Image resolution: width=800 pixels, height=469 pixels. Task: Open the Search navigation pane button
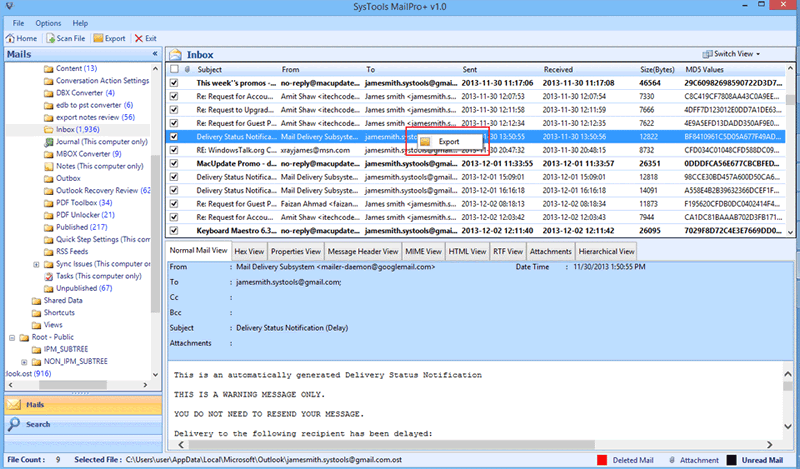83,424
